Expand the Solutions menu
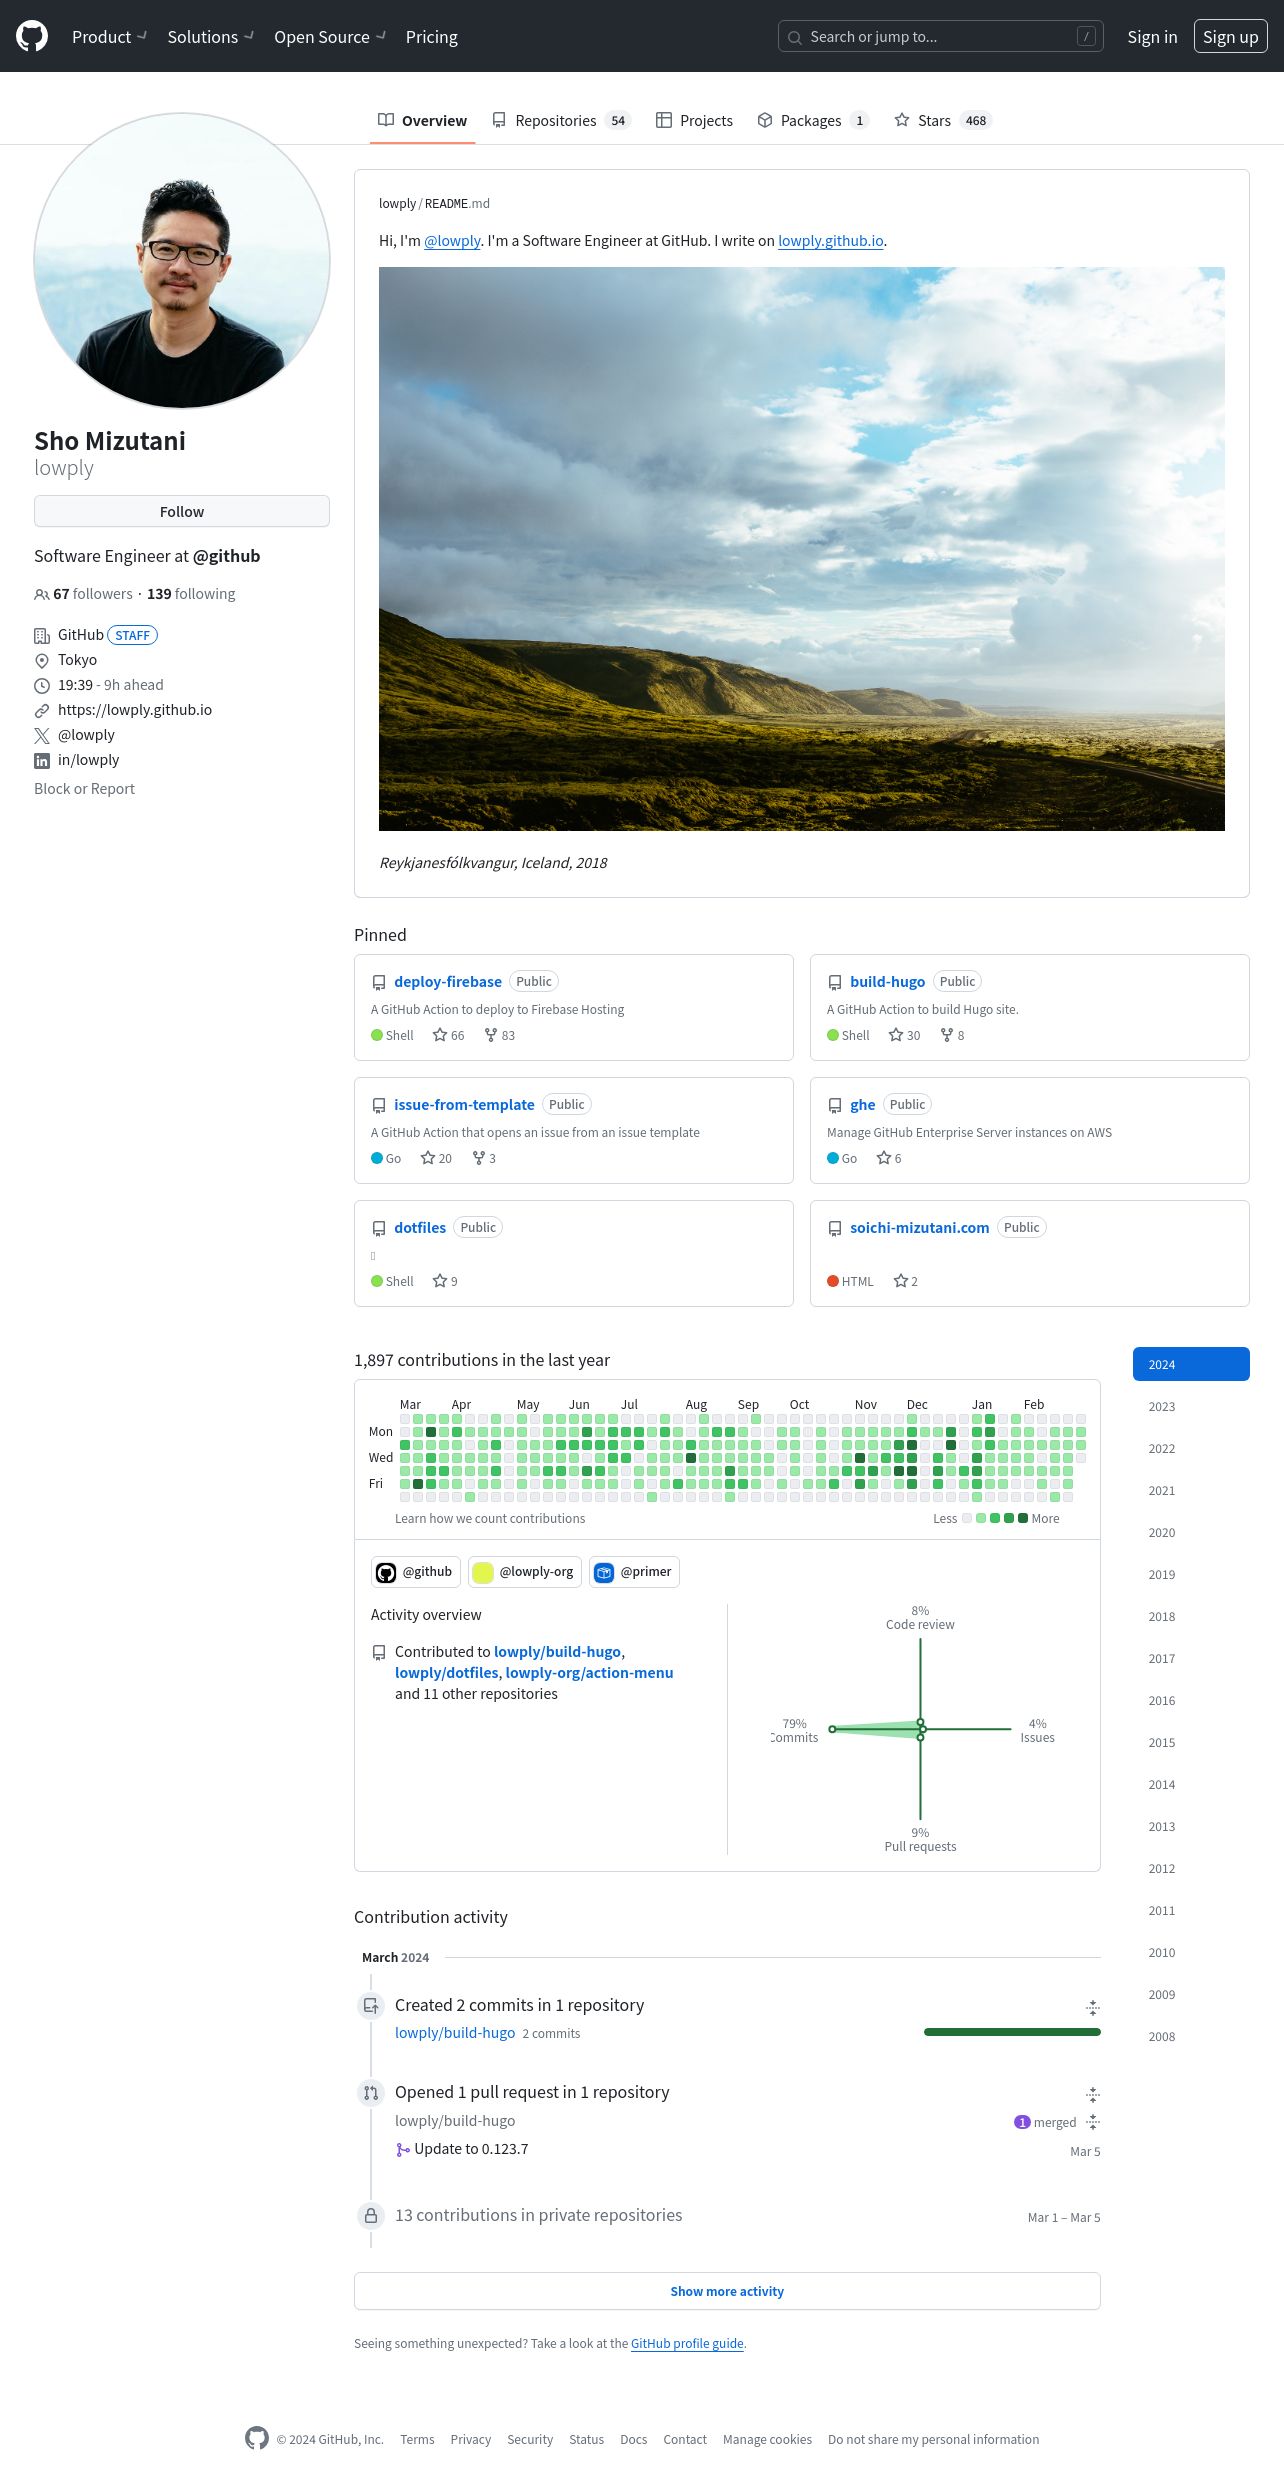The width and height of the screenshot is (1284, 2488). coord(210,37)
